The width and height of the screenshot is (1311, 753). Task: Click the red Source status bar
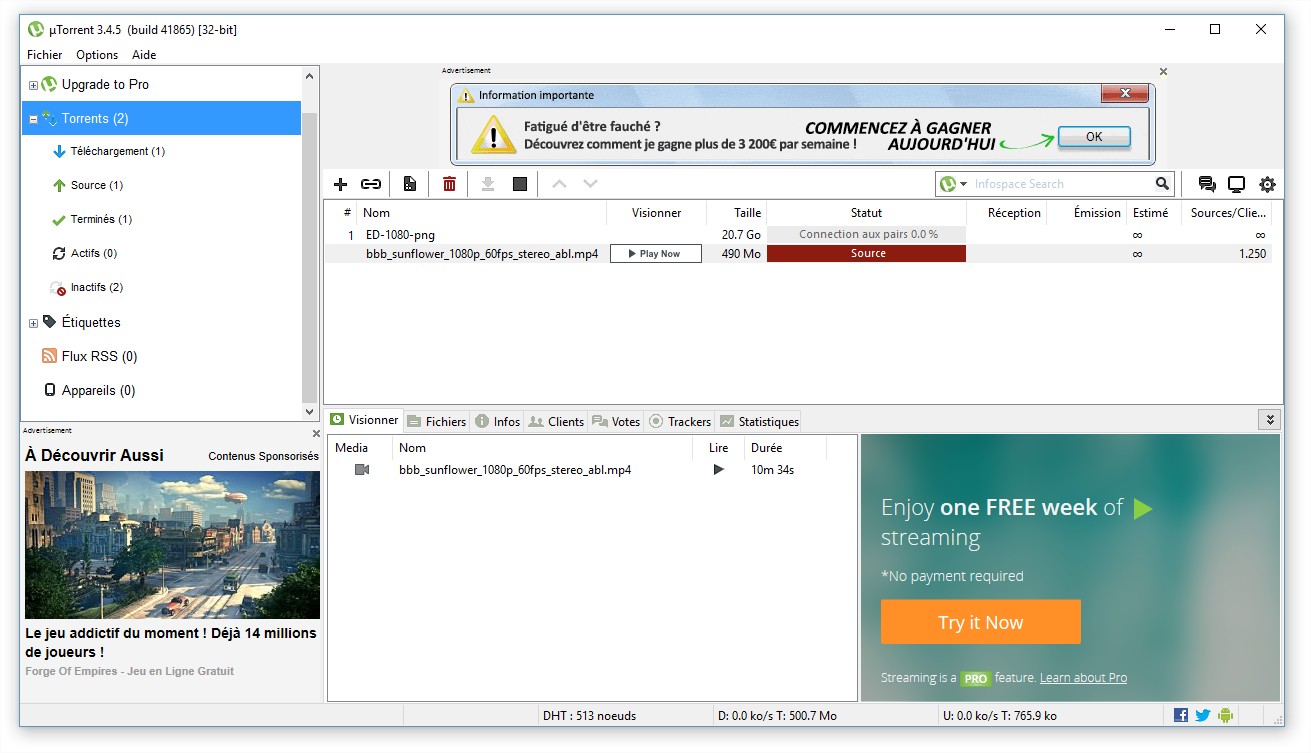pyautogui.click(x=867, y=254)
